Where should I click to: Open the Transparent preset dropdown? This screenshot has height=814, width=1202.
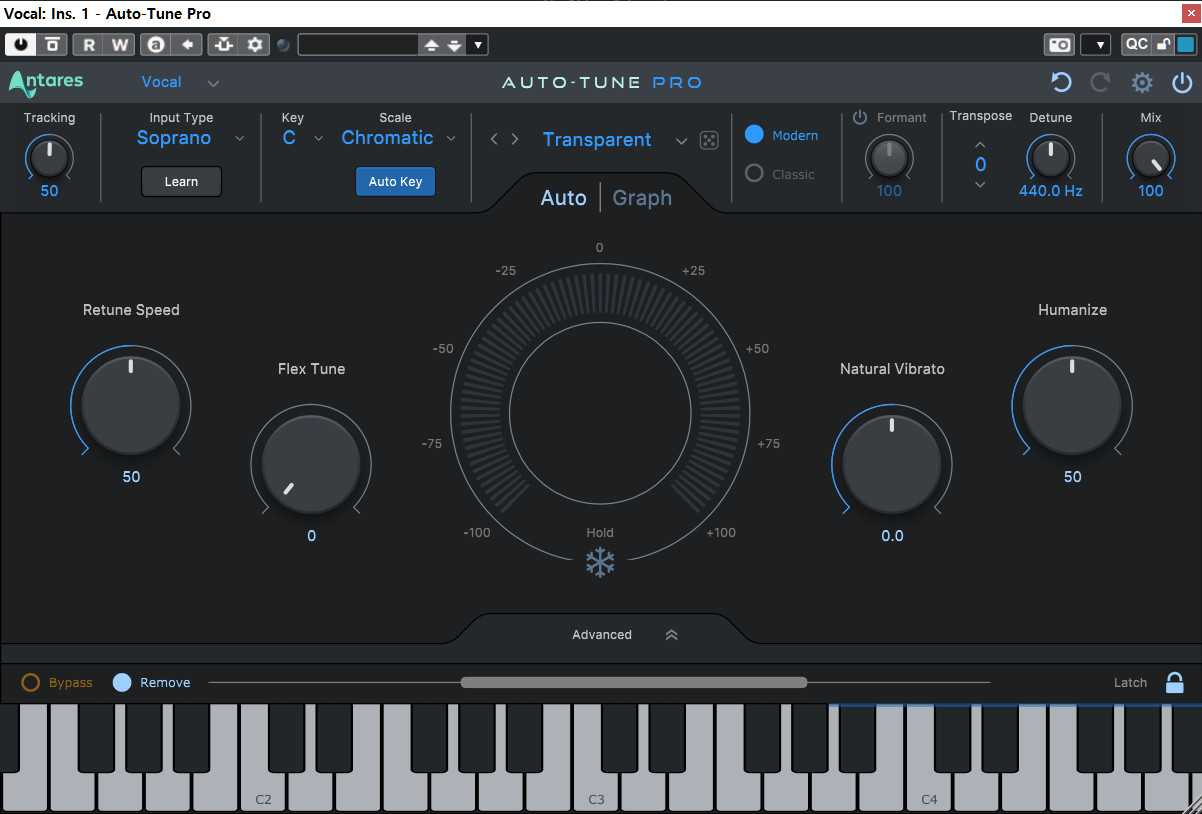(614, 140)
